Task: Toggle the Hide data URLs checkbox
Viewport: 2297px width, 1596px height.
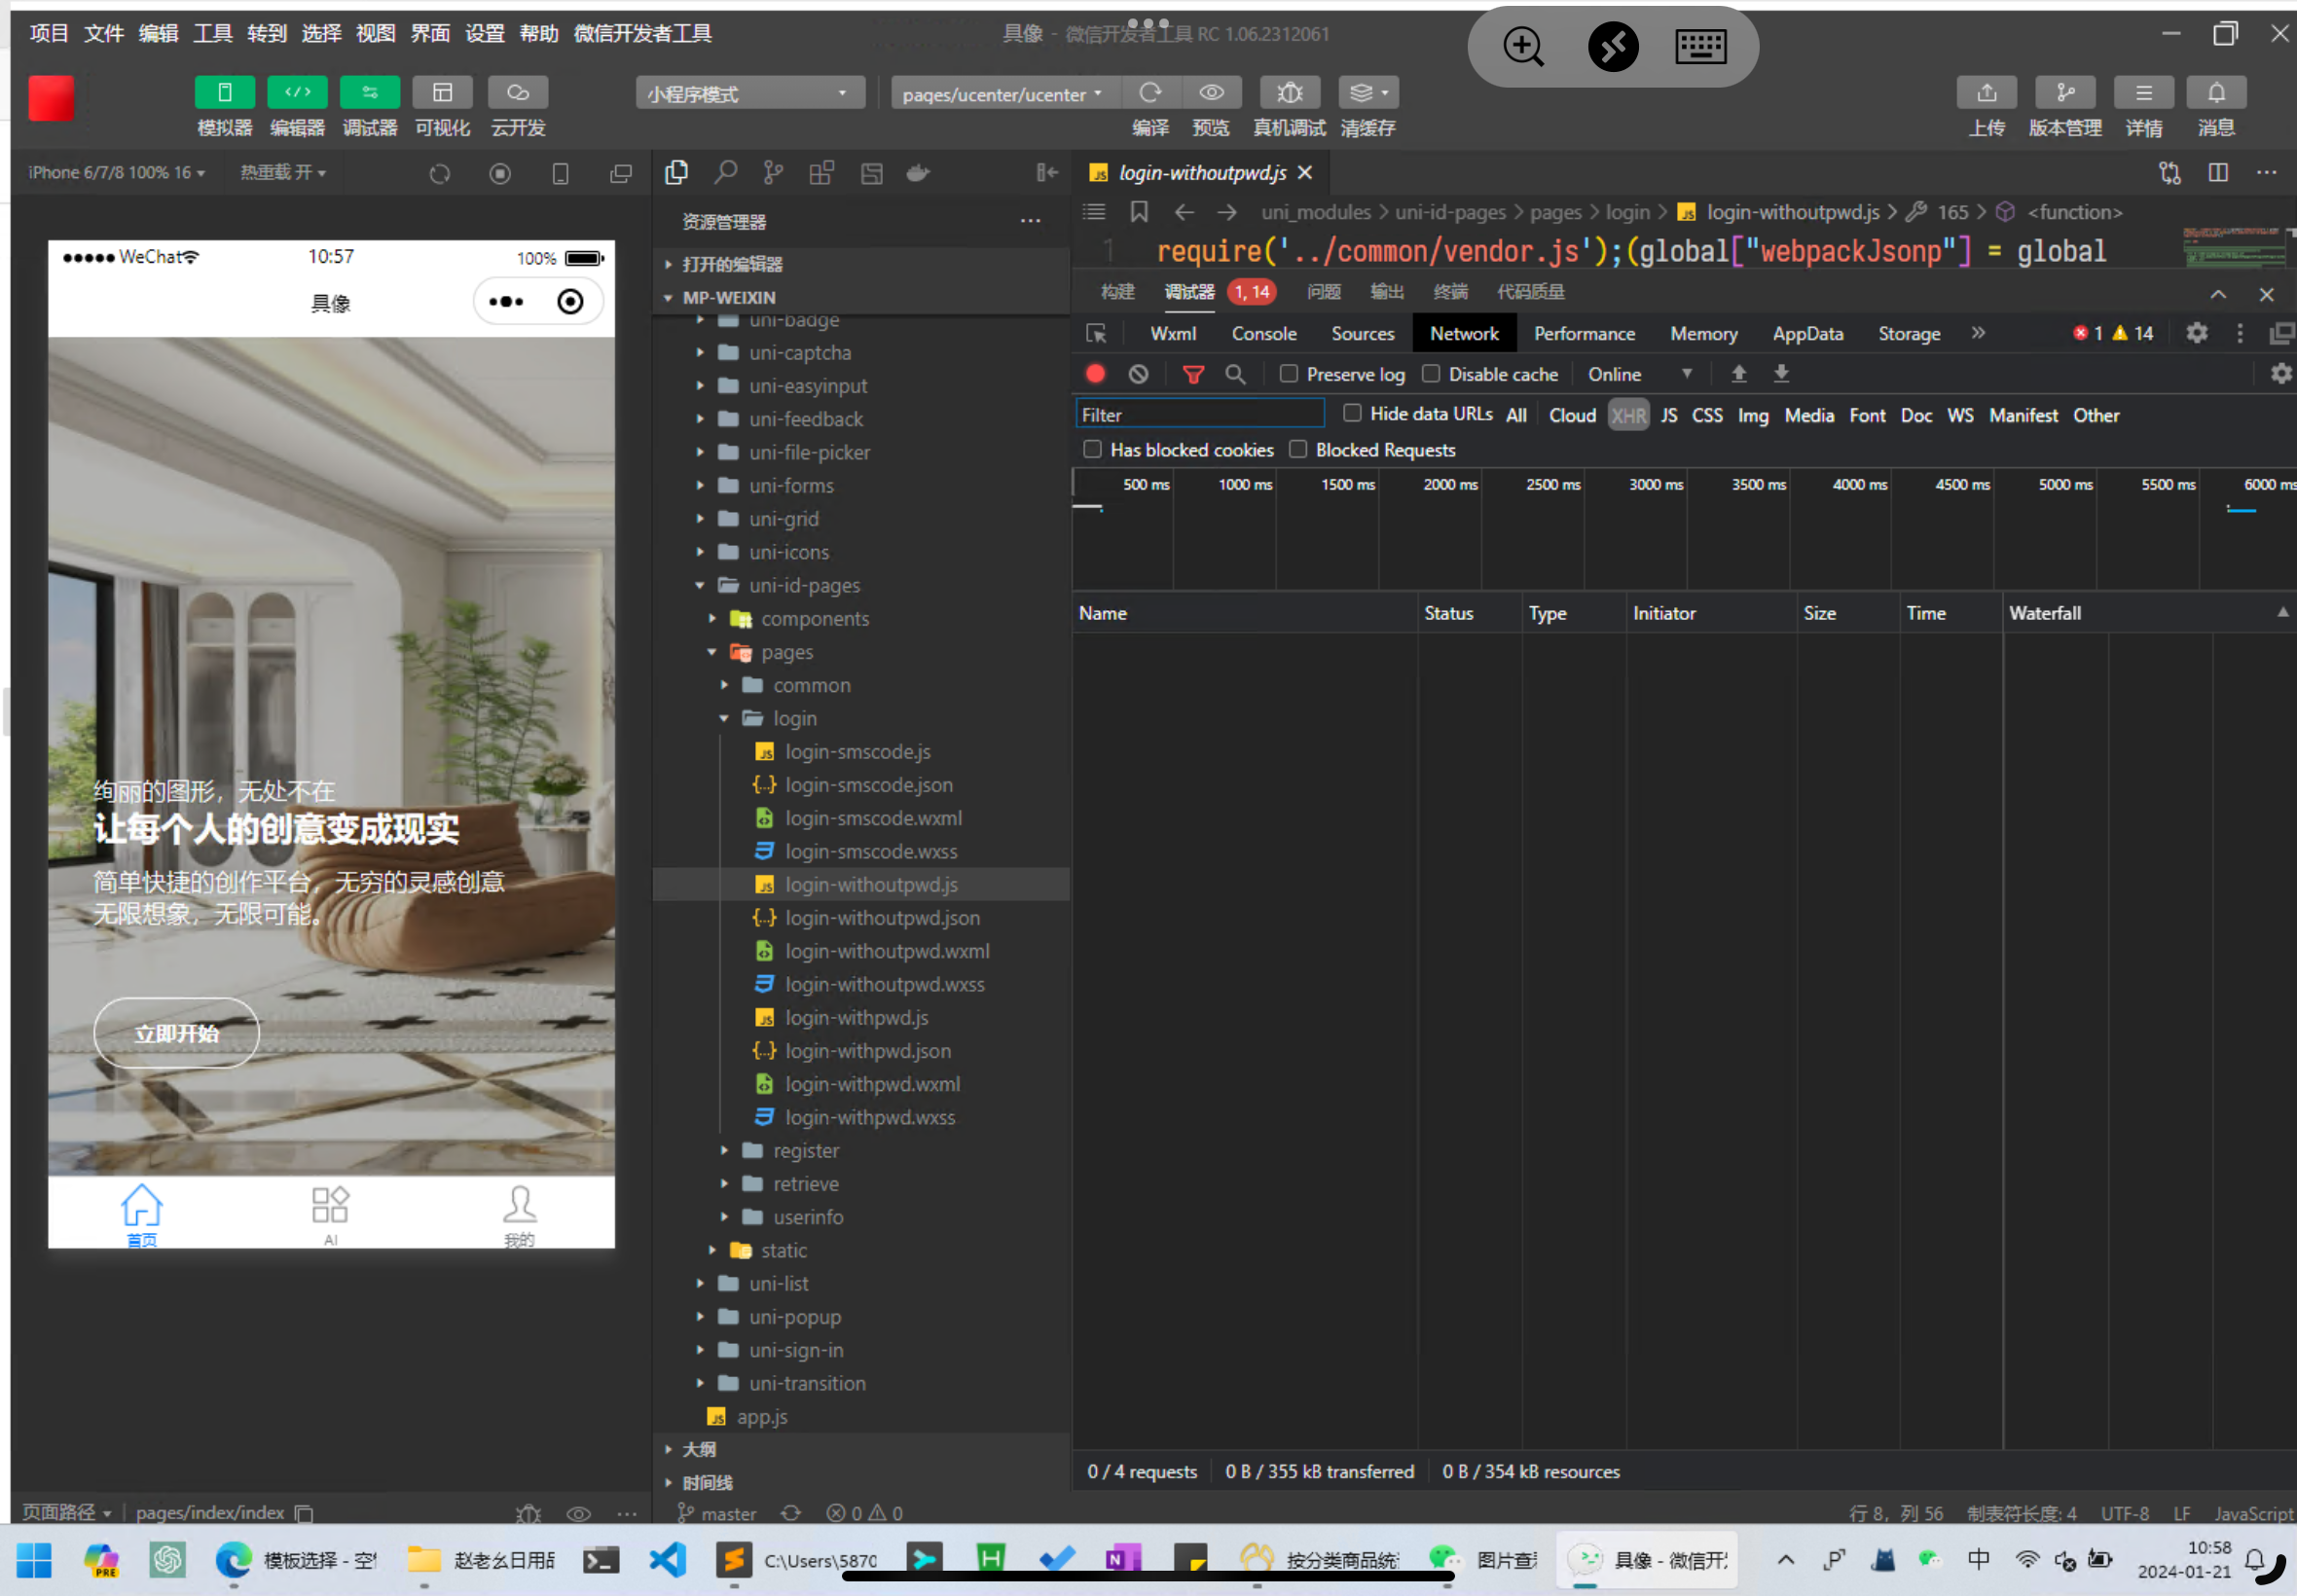Action: coord(1352,413)
